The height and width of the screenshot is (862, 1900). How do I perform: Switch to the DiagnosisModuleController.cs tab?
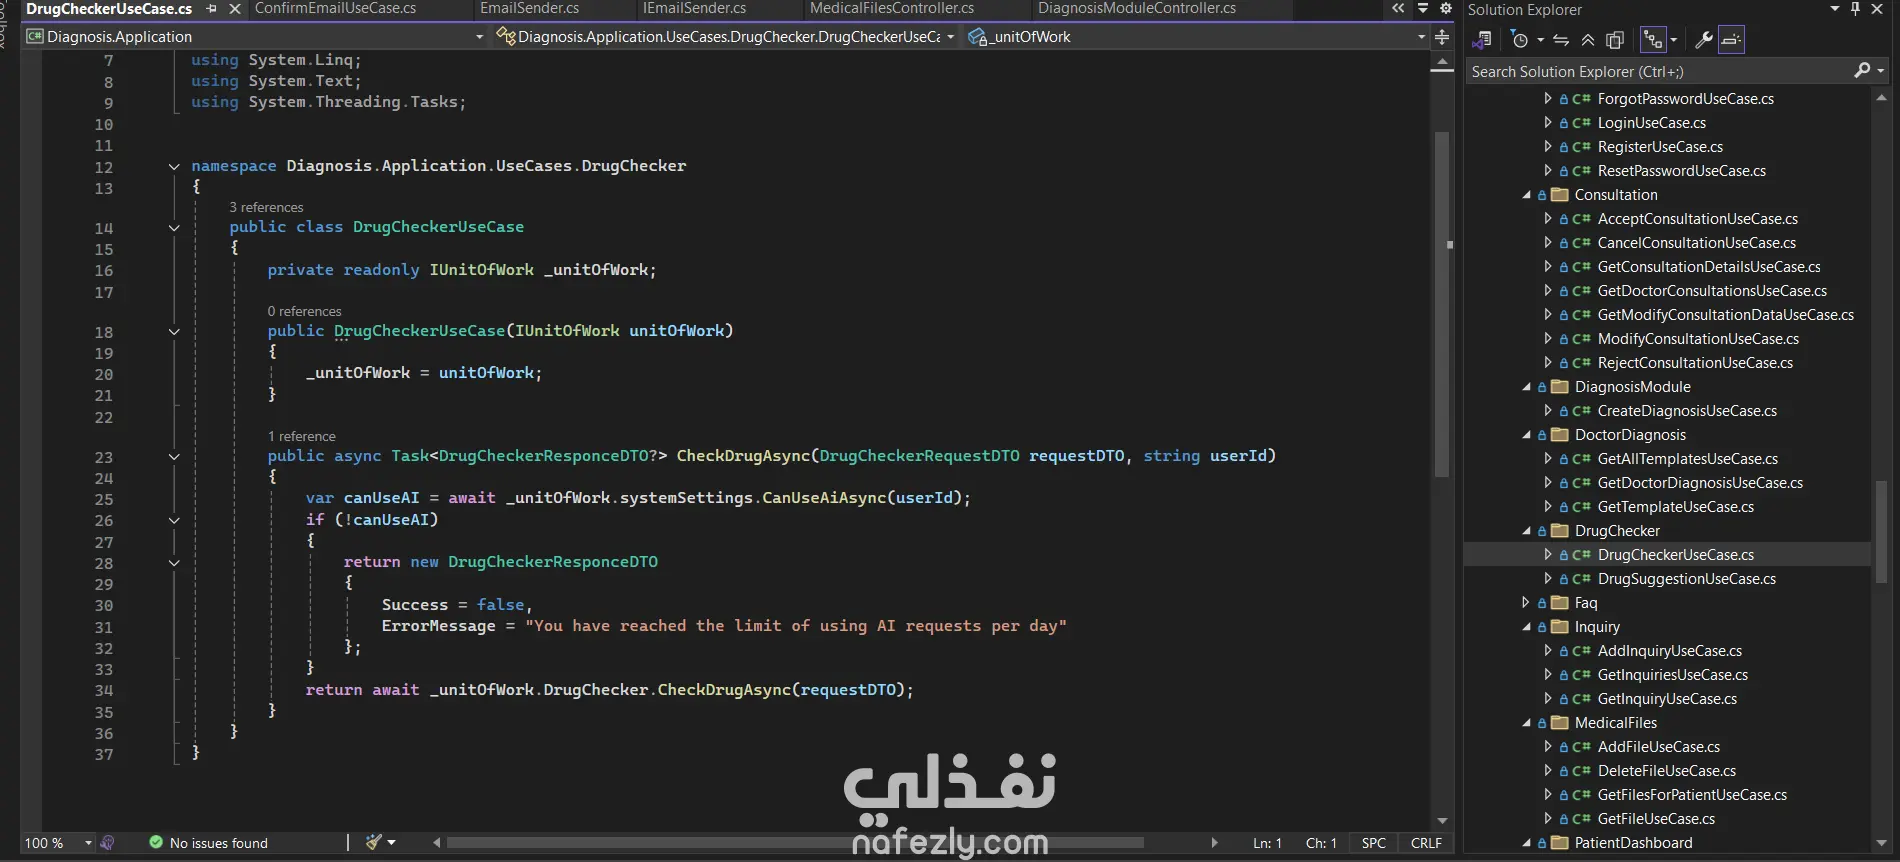pyautogui.click(x=1137, y=8)
